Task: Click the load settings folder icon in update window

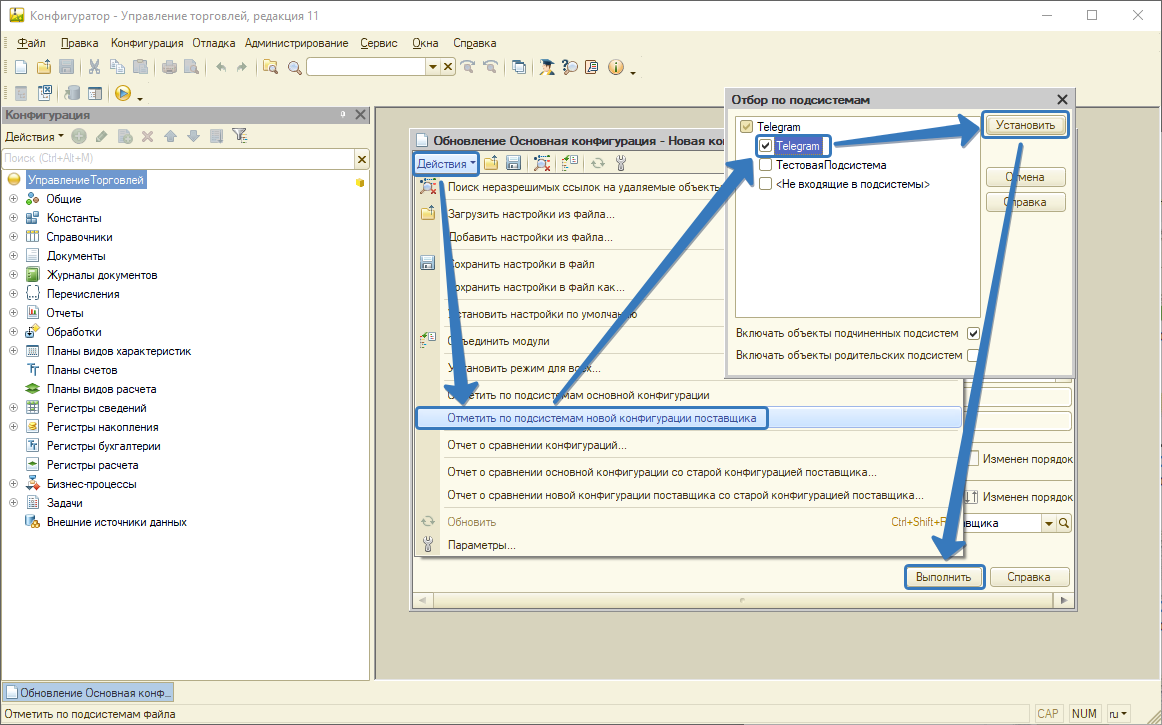Action: (491, 164)
